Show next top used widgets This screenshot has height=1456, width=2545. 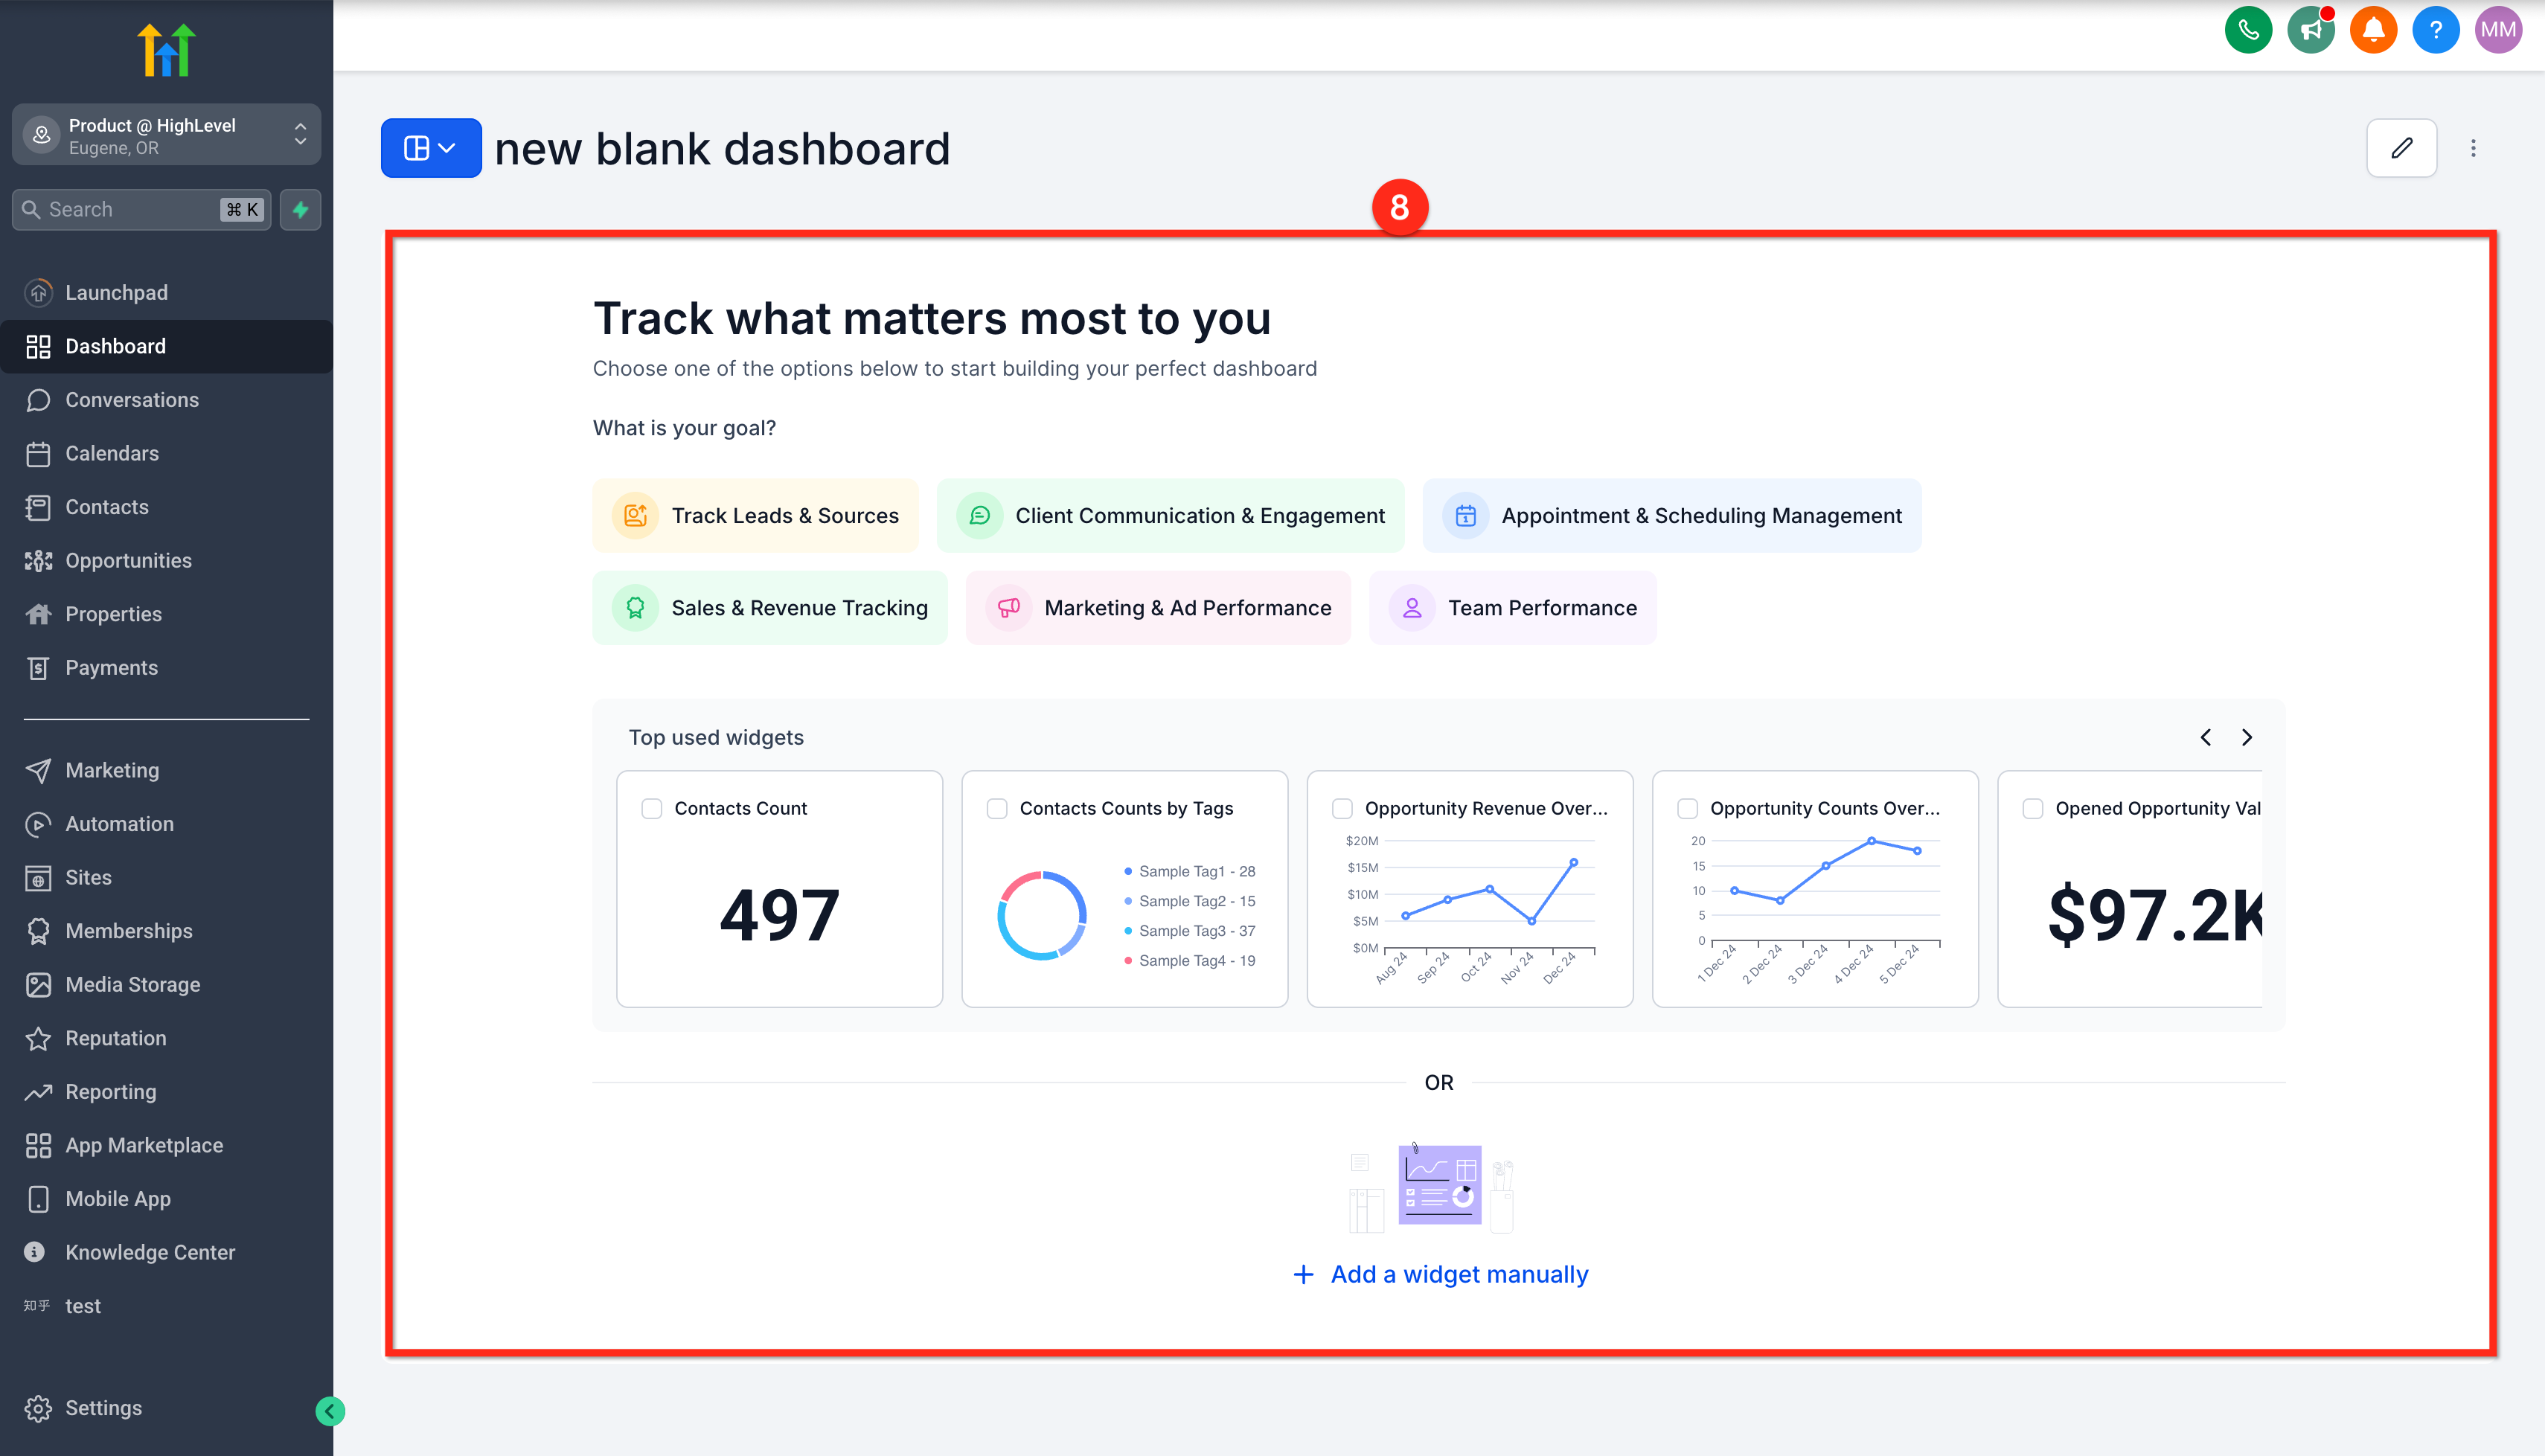tap(2247, 737)
